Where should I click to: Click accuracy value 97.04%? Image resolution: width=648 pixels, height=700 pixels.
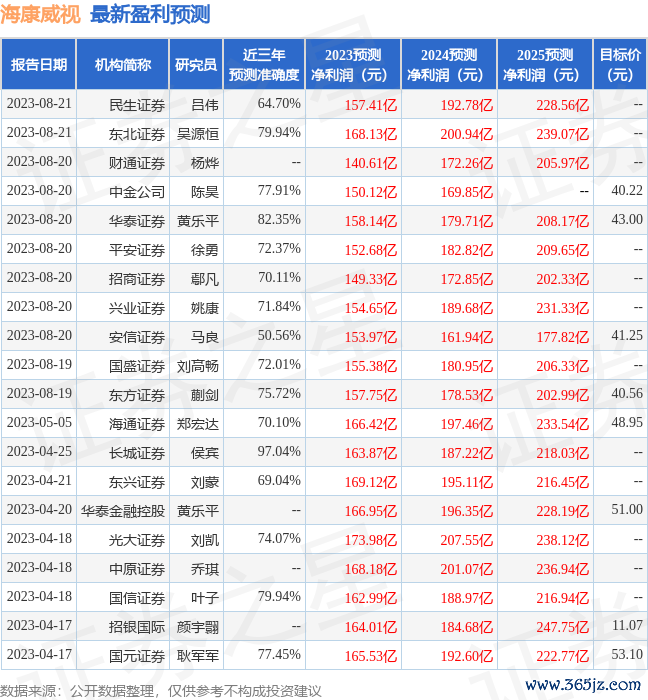coord(279,451)
